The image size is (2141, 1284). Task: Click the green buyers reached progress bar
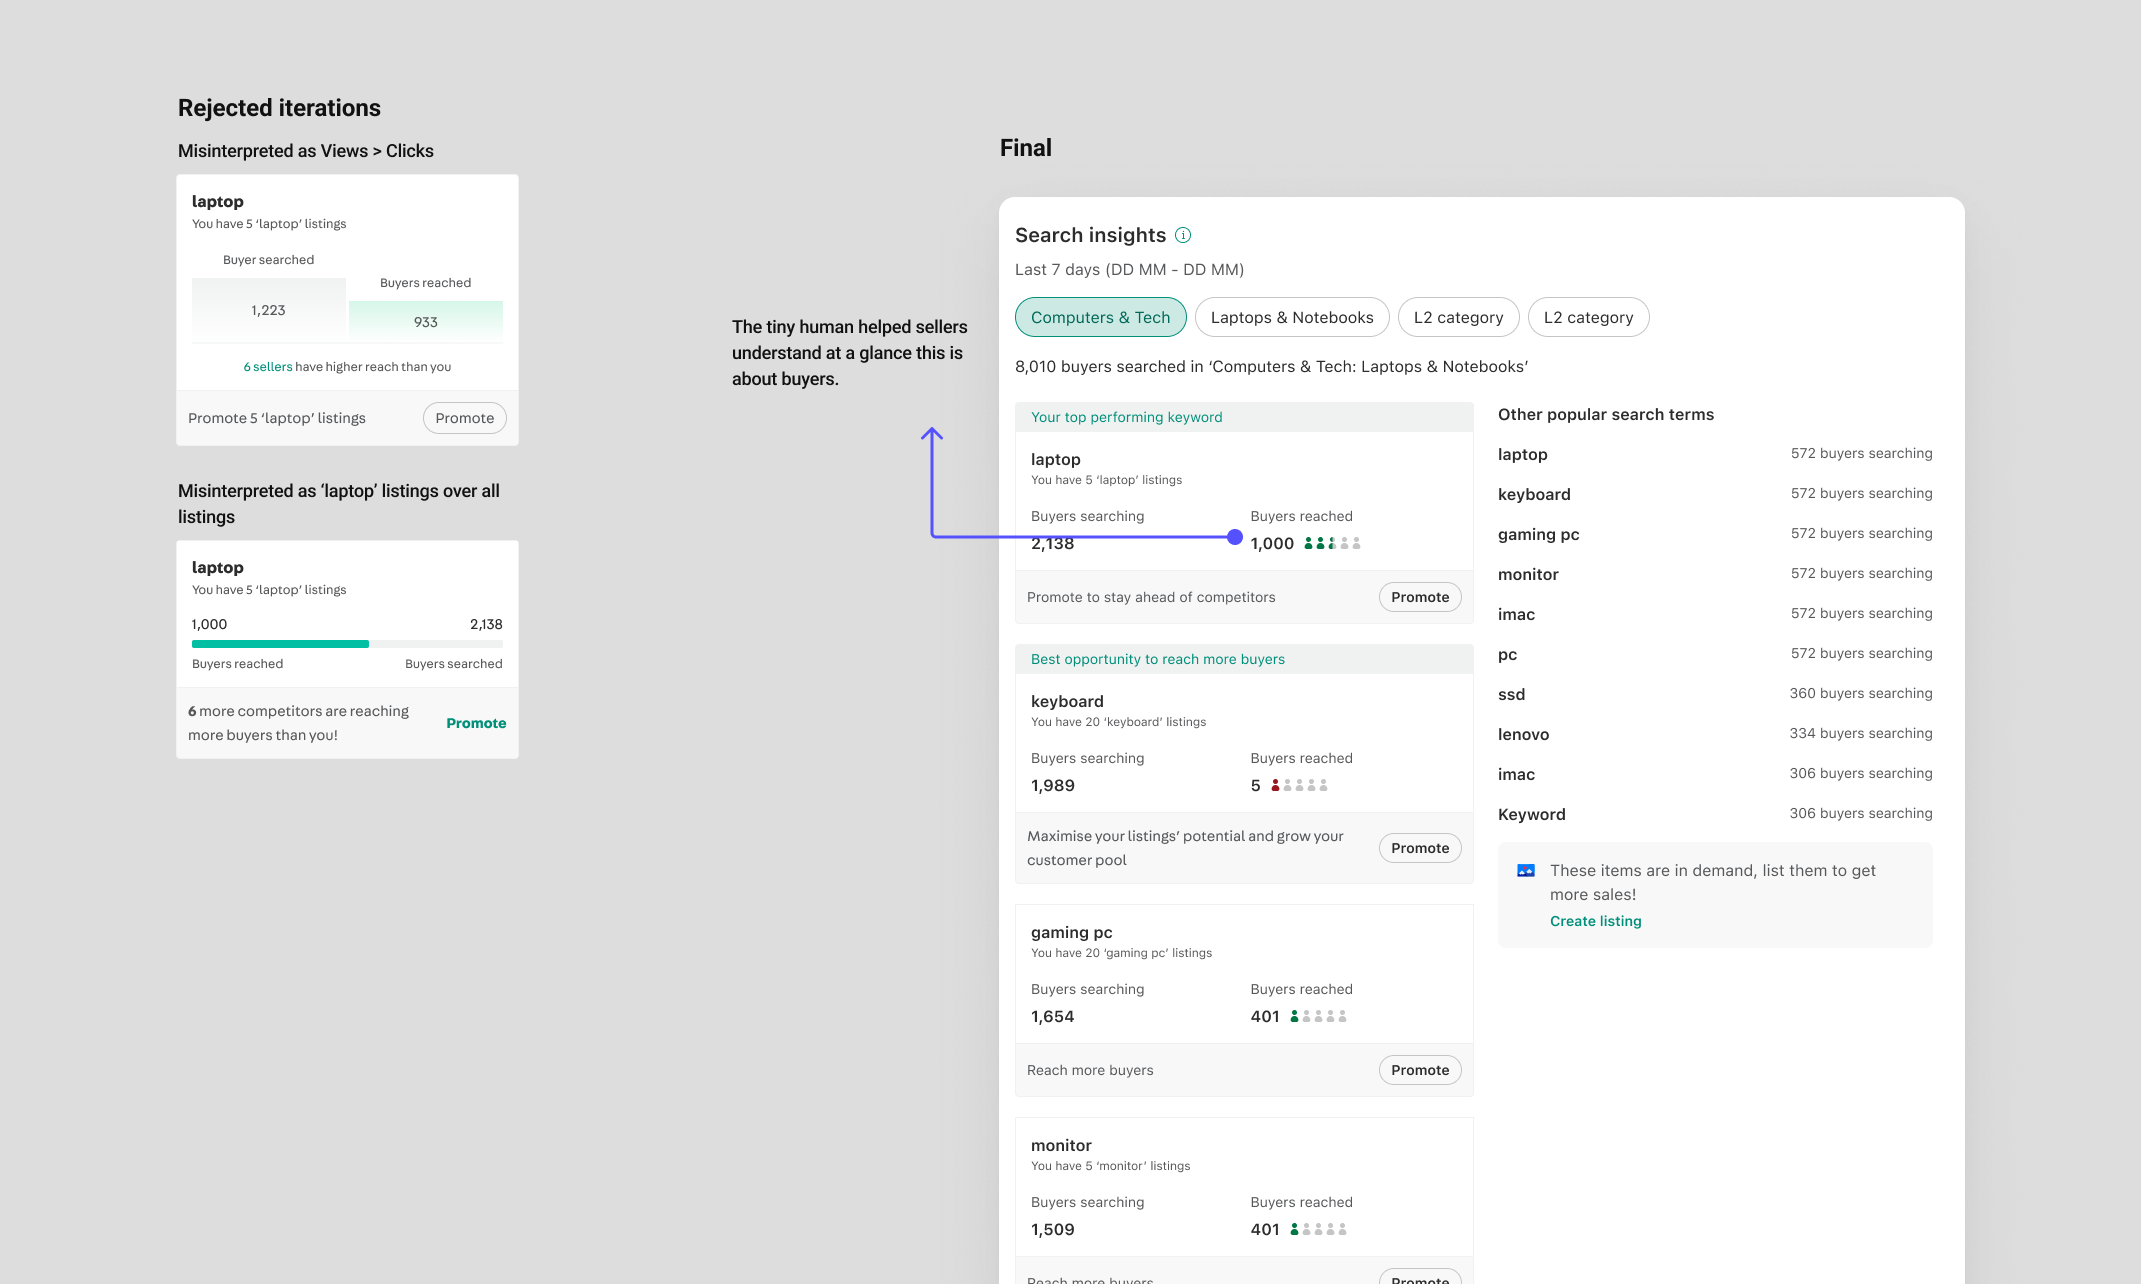(x=280, y=644)
